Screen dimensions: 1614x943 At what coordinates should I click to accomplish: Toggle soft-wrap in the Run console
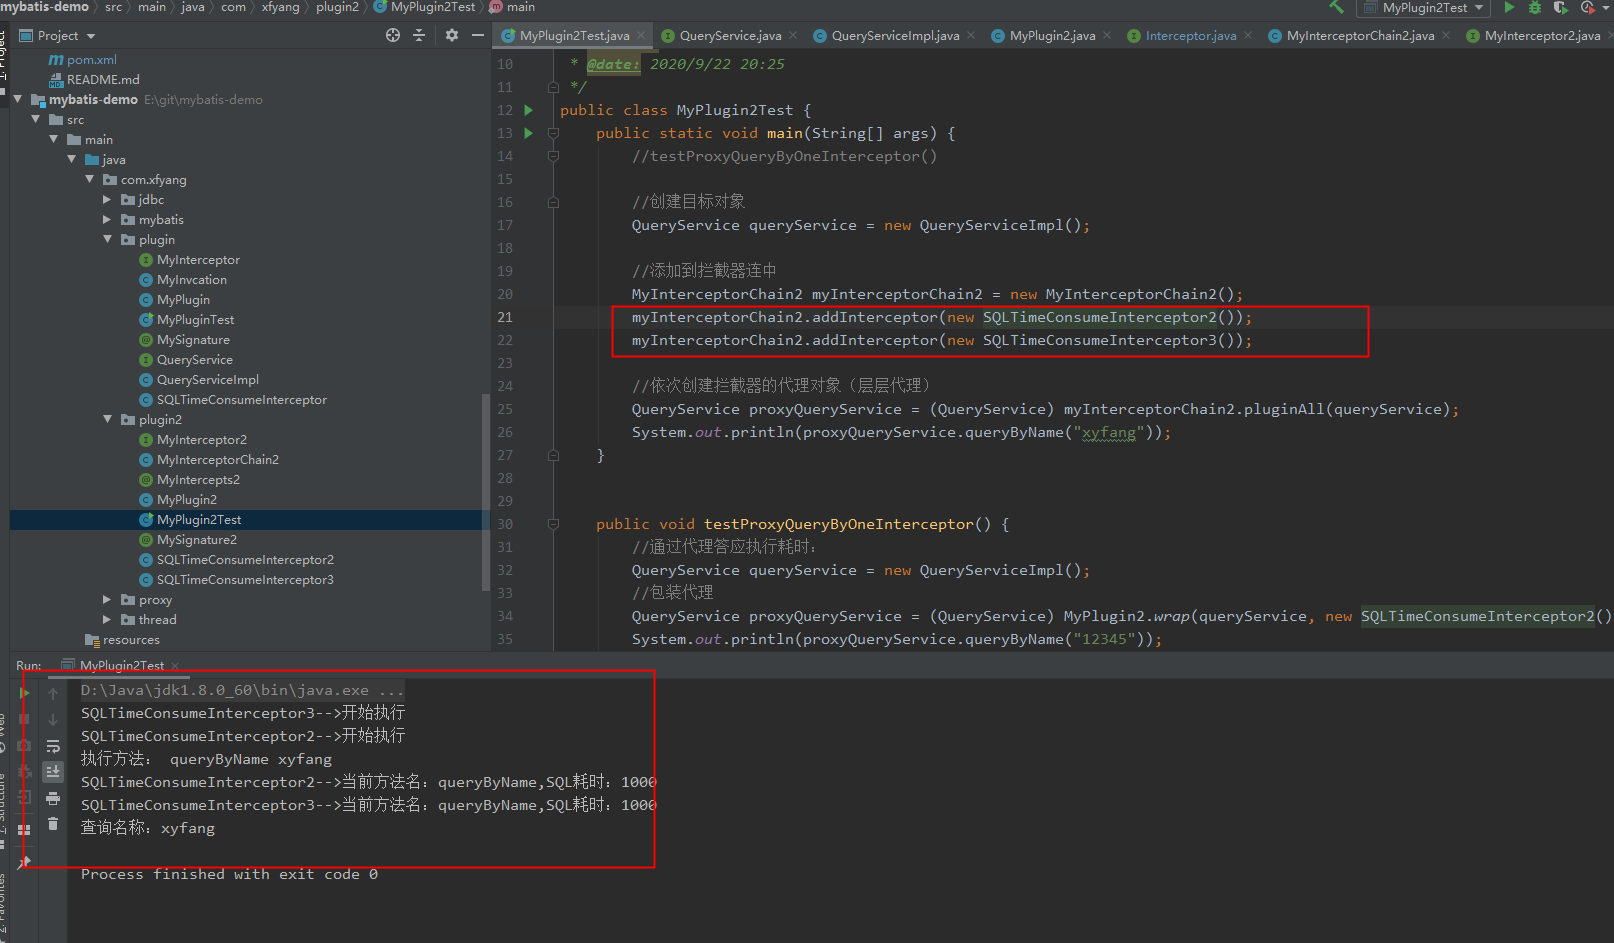53,746
